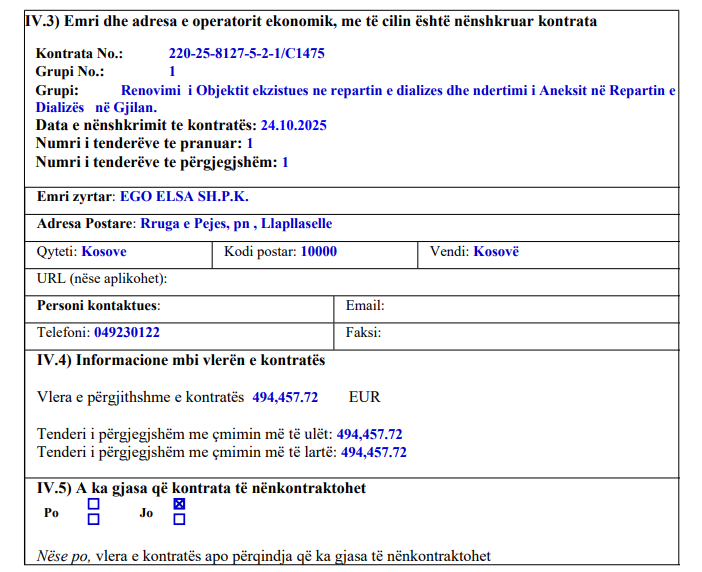
Task: Click contract number 220-25-8127-5-2-1/C1475
Action: [x=246, y=53]
